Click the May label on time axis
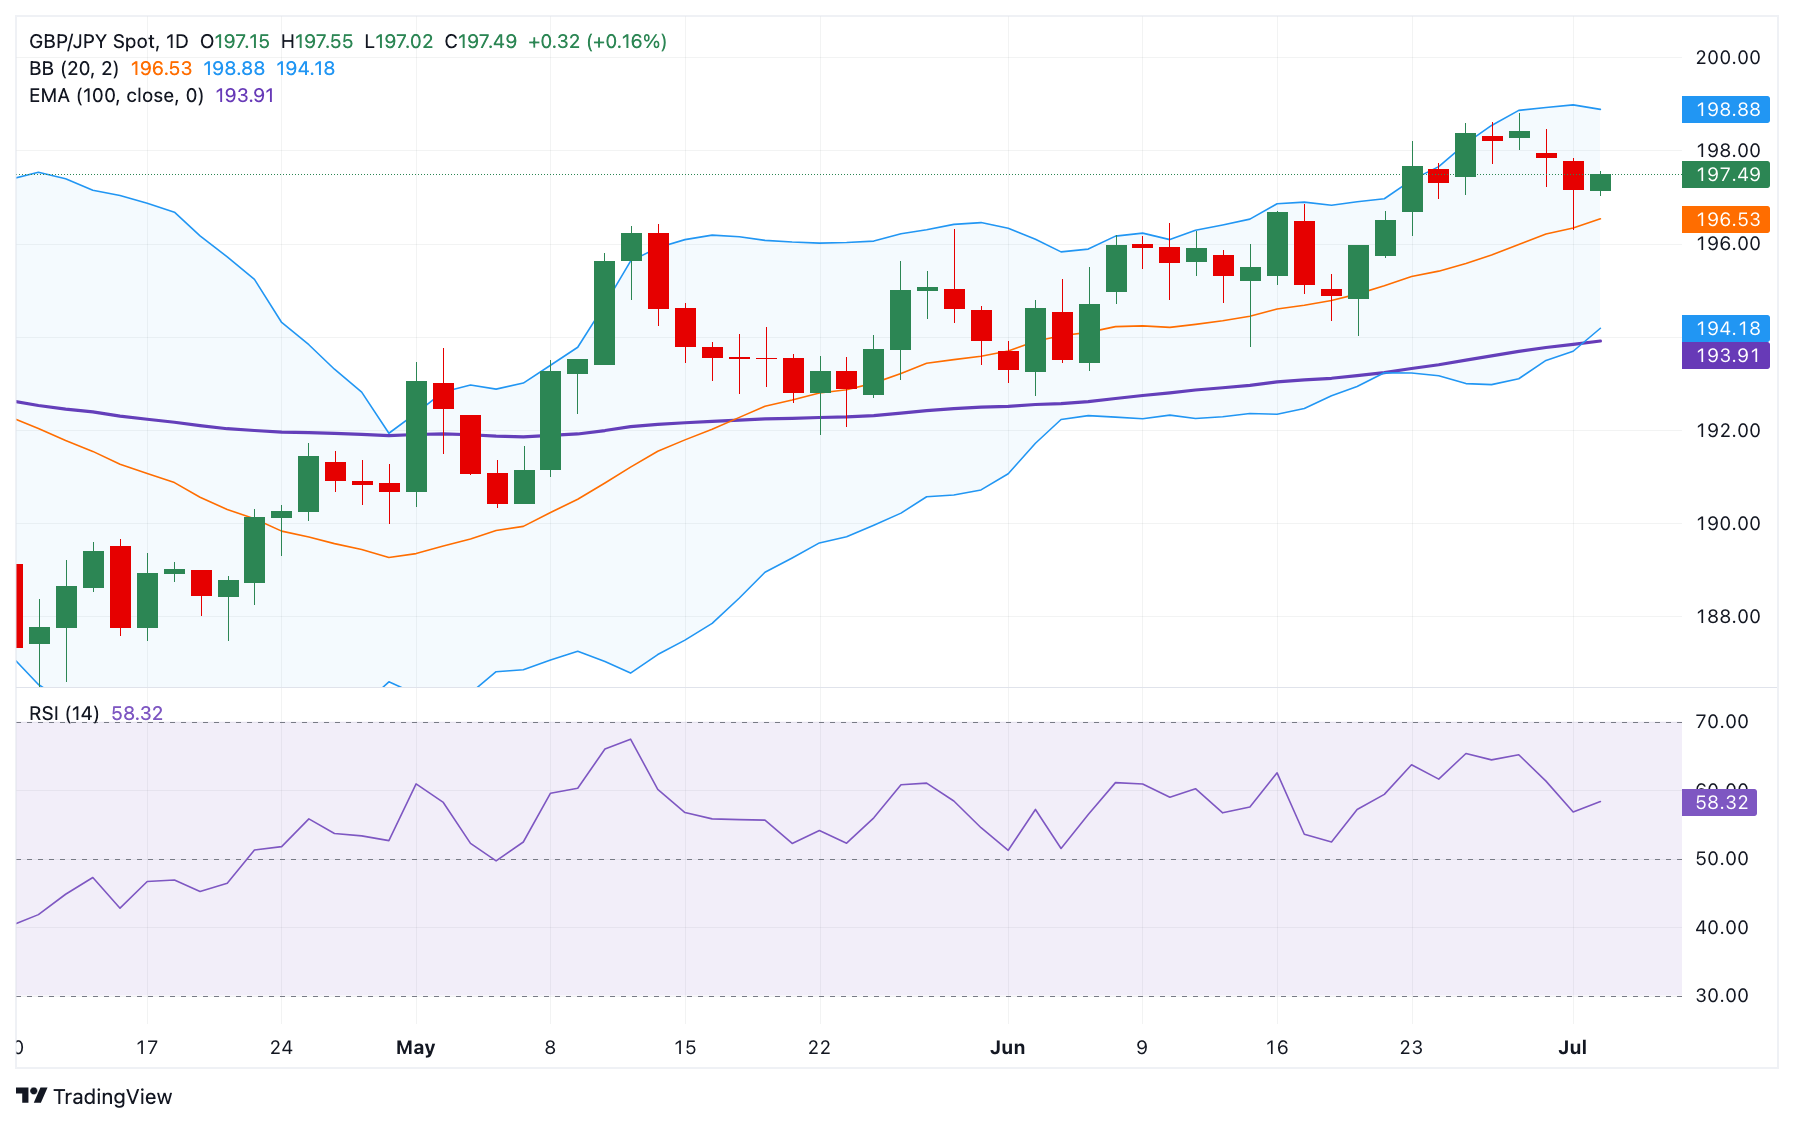This screenshot has height=1124, width=1794. (415, 1047)
